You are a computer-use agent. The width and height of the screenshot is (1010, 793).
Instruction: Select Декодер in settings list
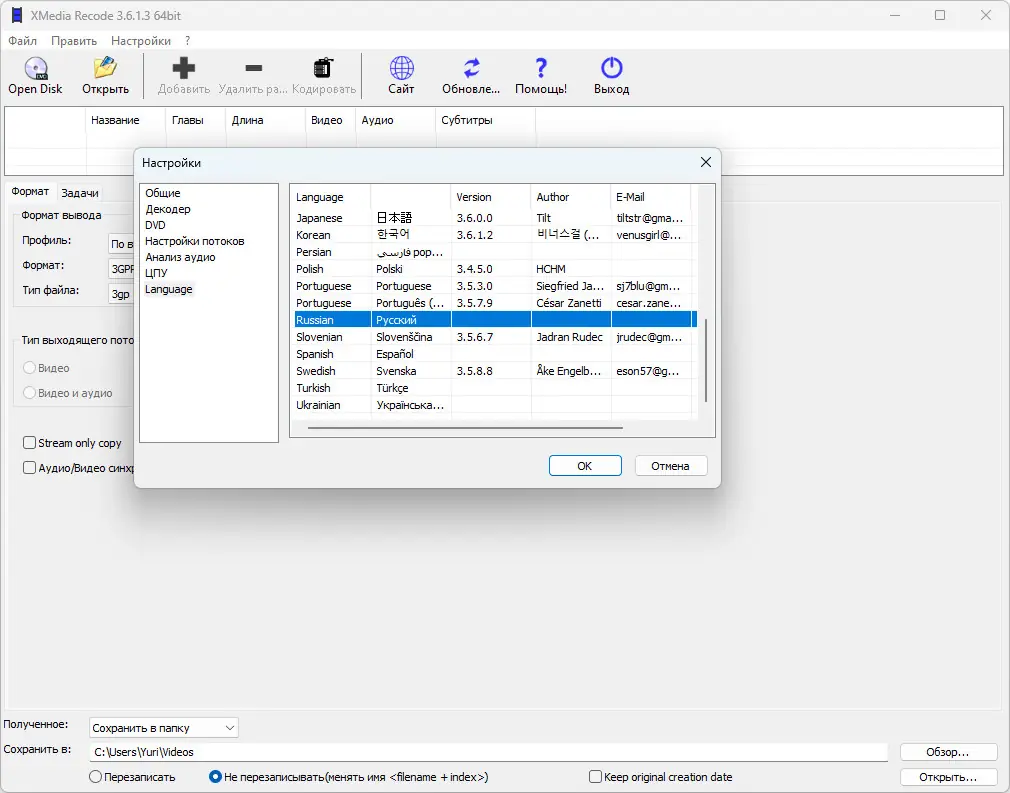pyautogui.click(x=168, y=209)
